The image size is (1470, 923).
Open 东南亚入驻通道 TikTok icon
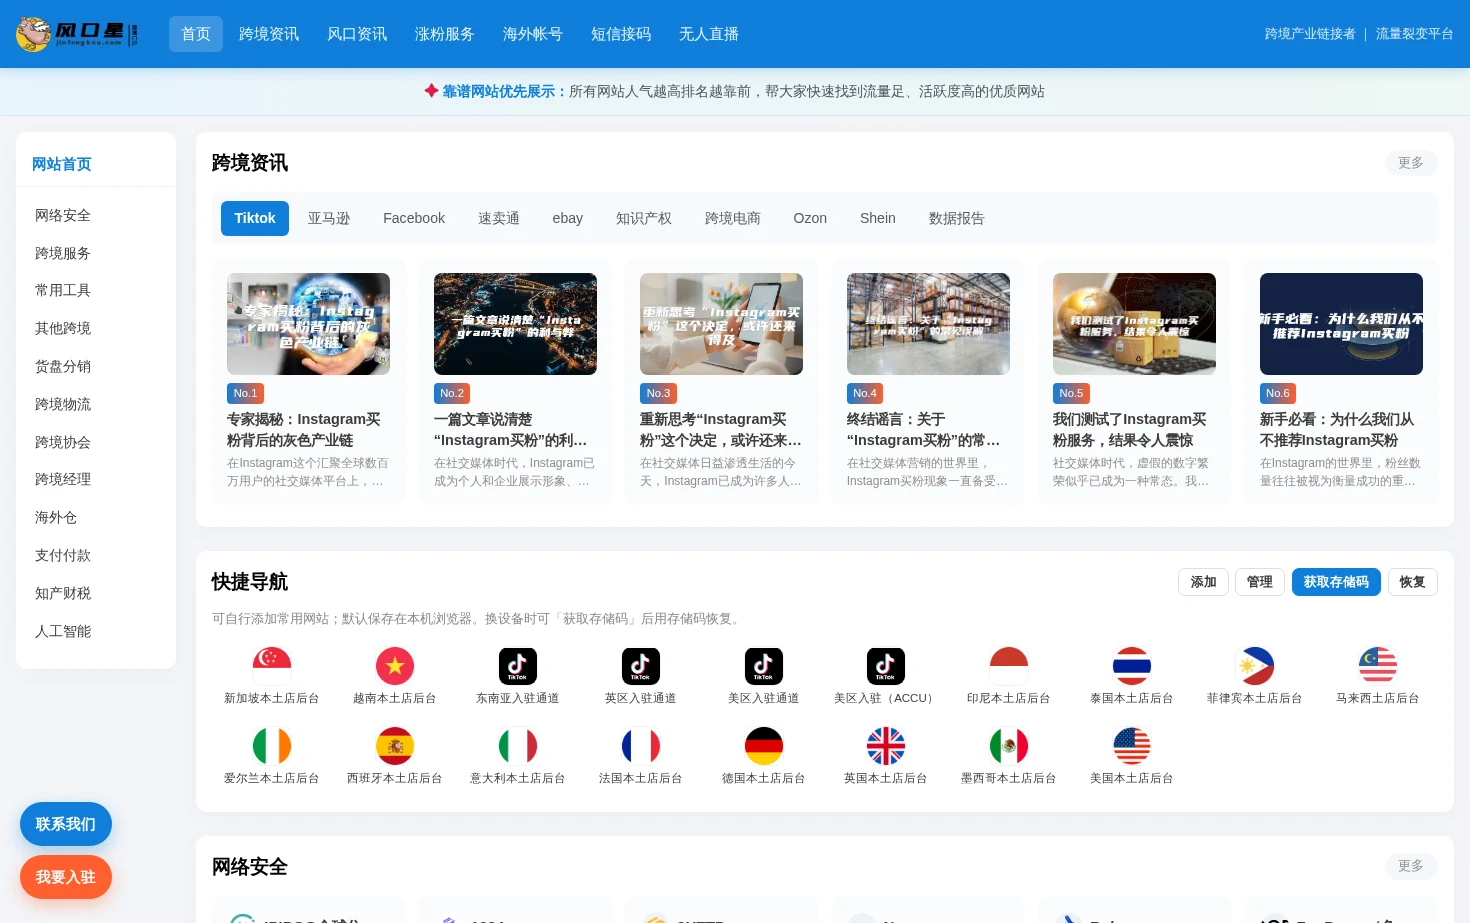coord(518,666)
